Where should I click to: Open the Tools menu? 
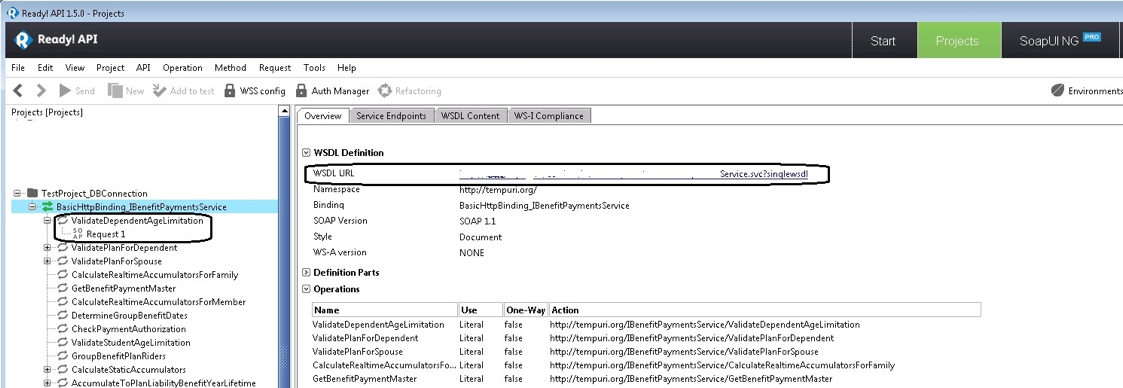click(314, 68)
